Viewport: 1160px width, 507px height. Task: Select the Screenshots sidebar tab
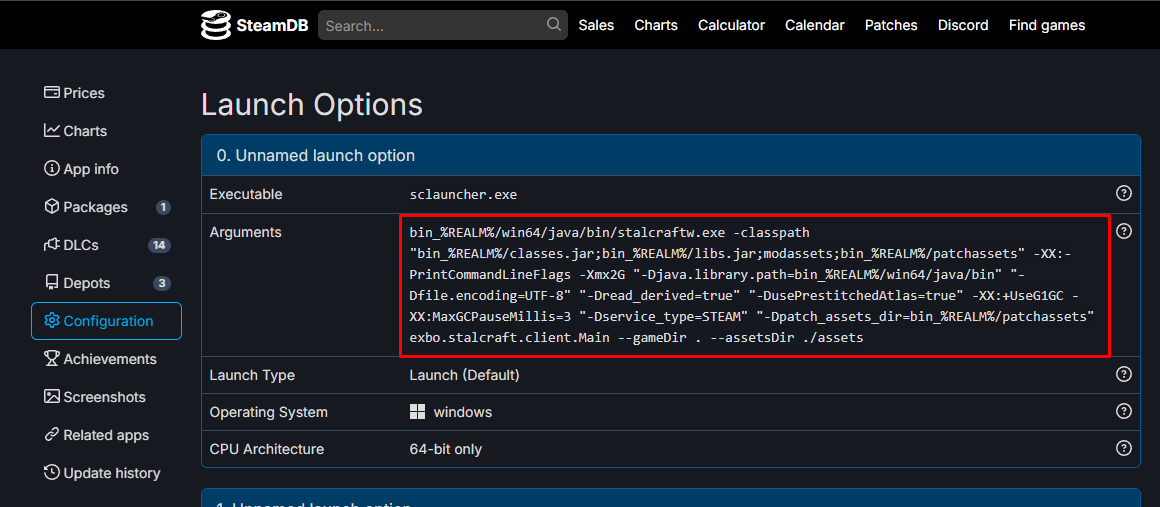107,397
